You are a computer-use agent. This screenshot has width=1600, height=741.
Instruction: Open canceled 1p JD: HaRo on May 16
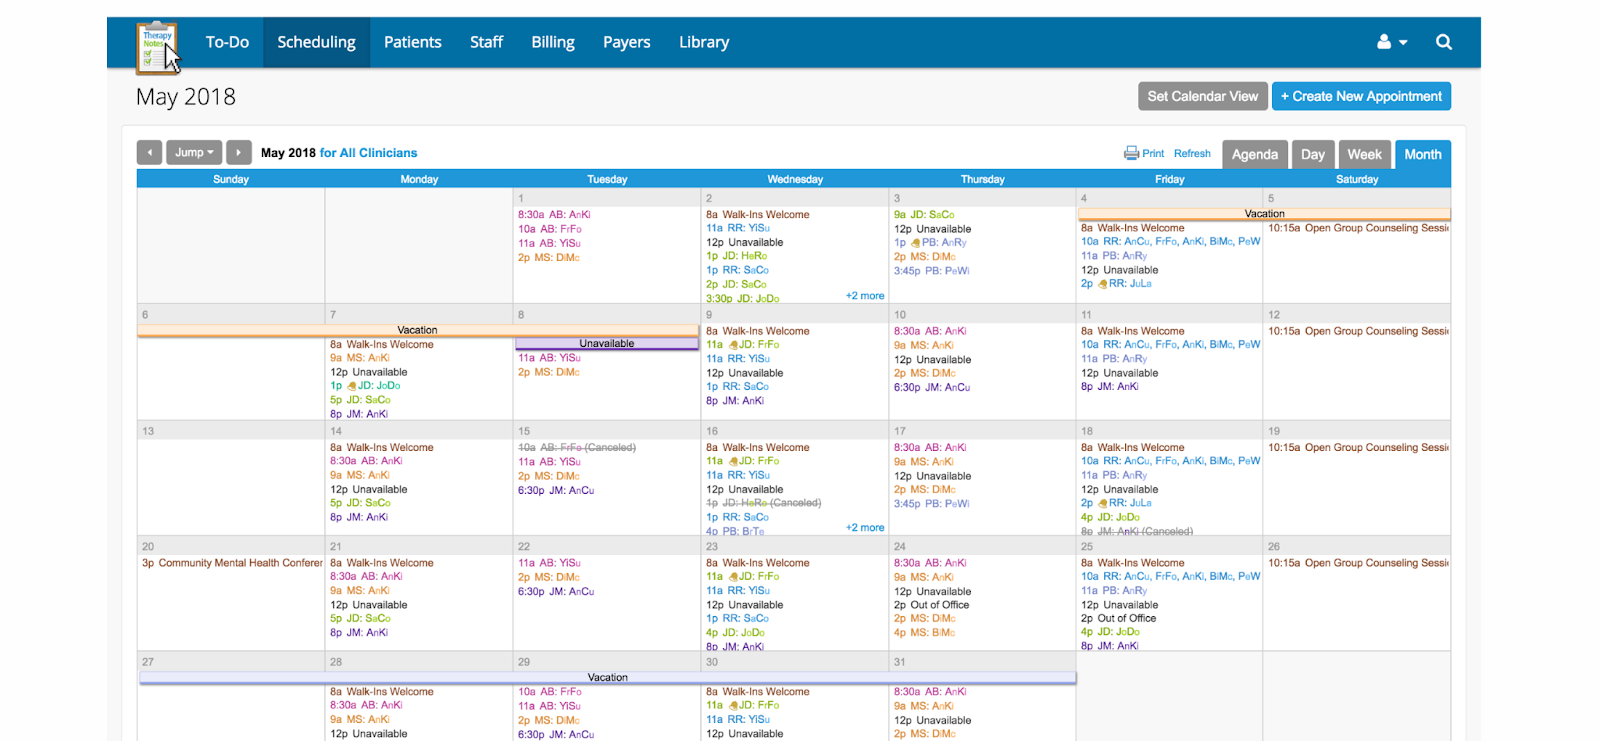click(763, 503)
